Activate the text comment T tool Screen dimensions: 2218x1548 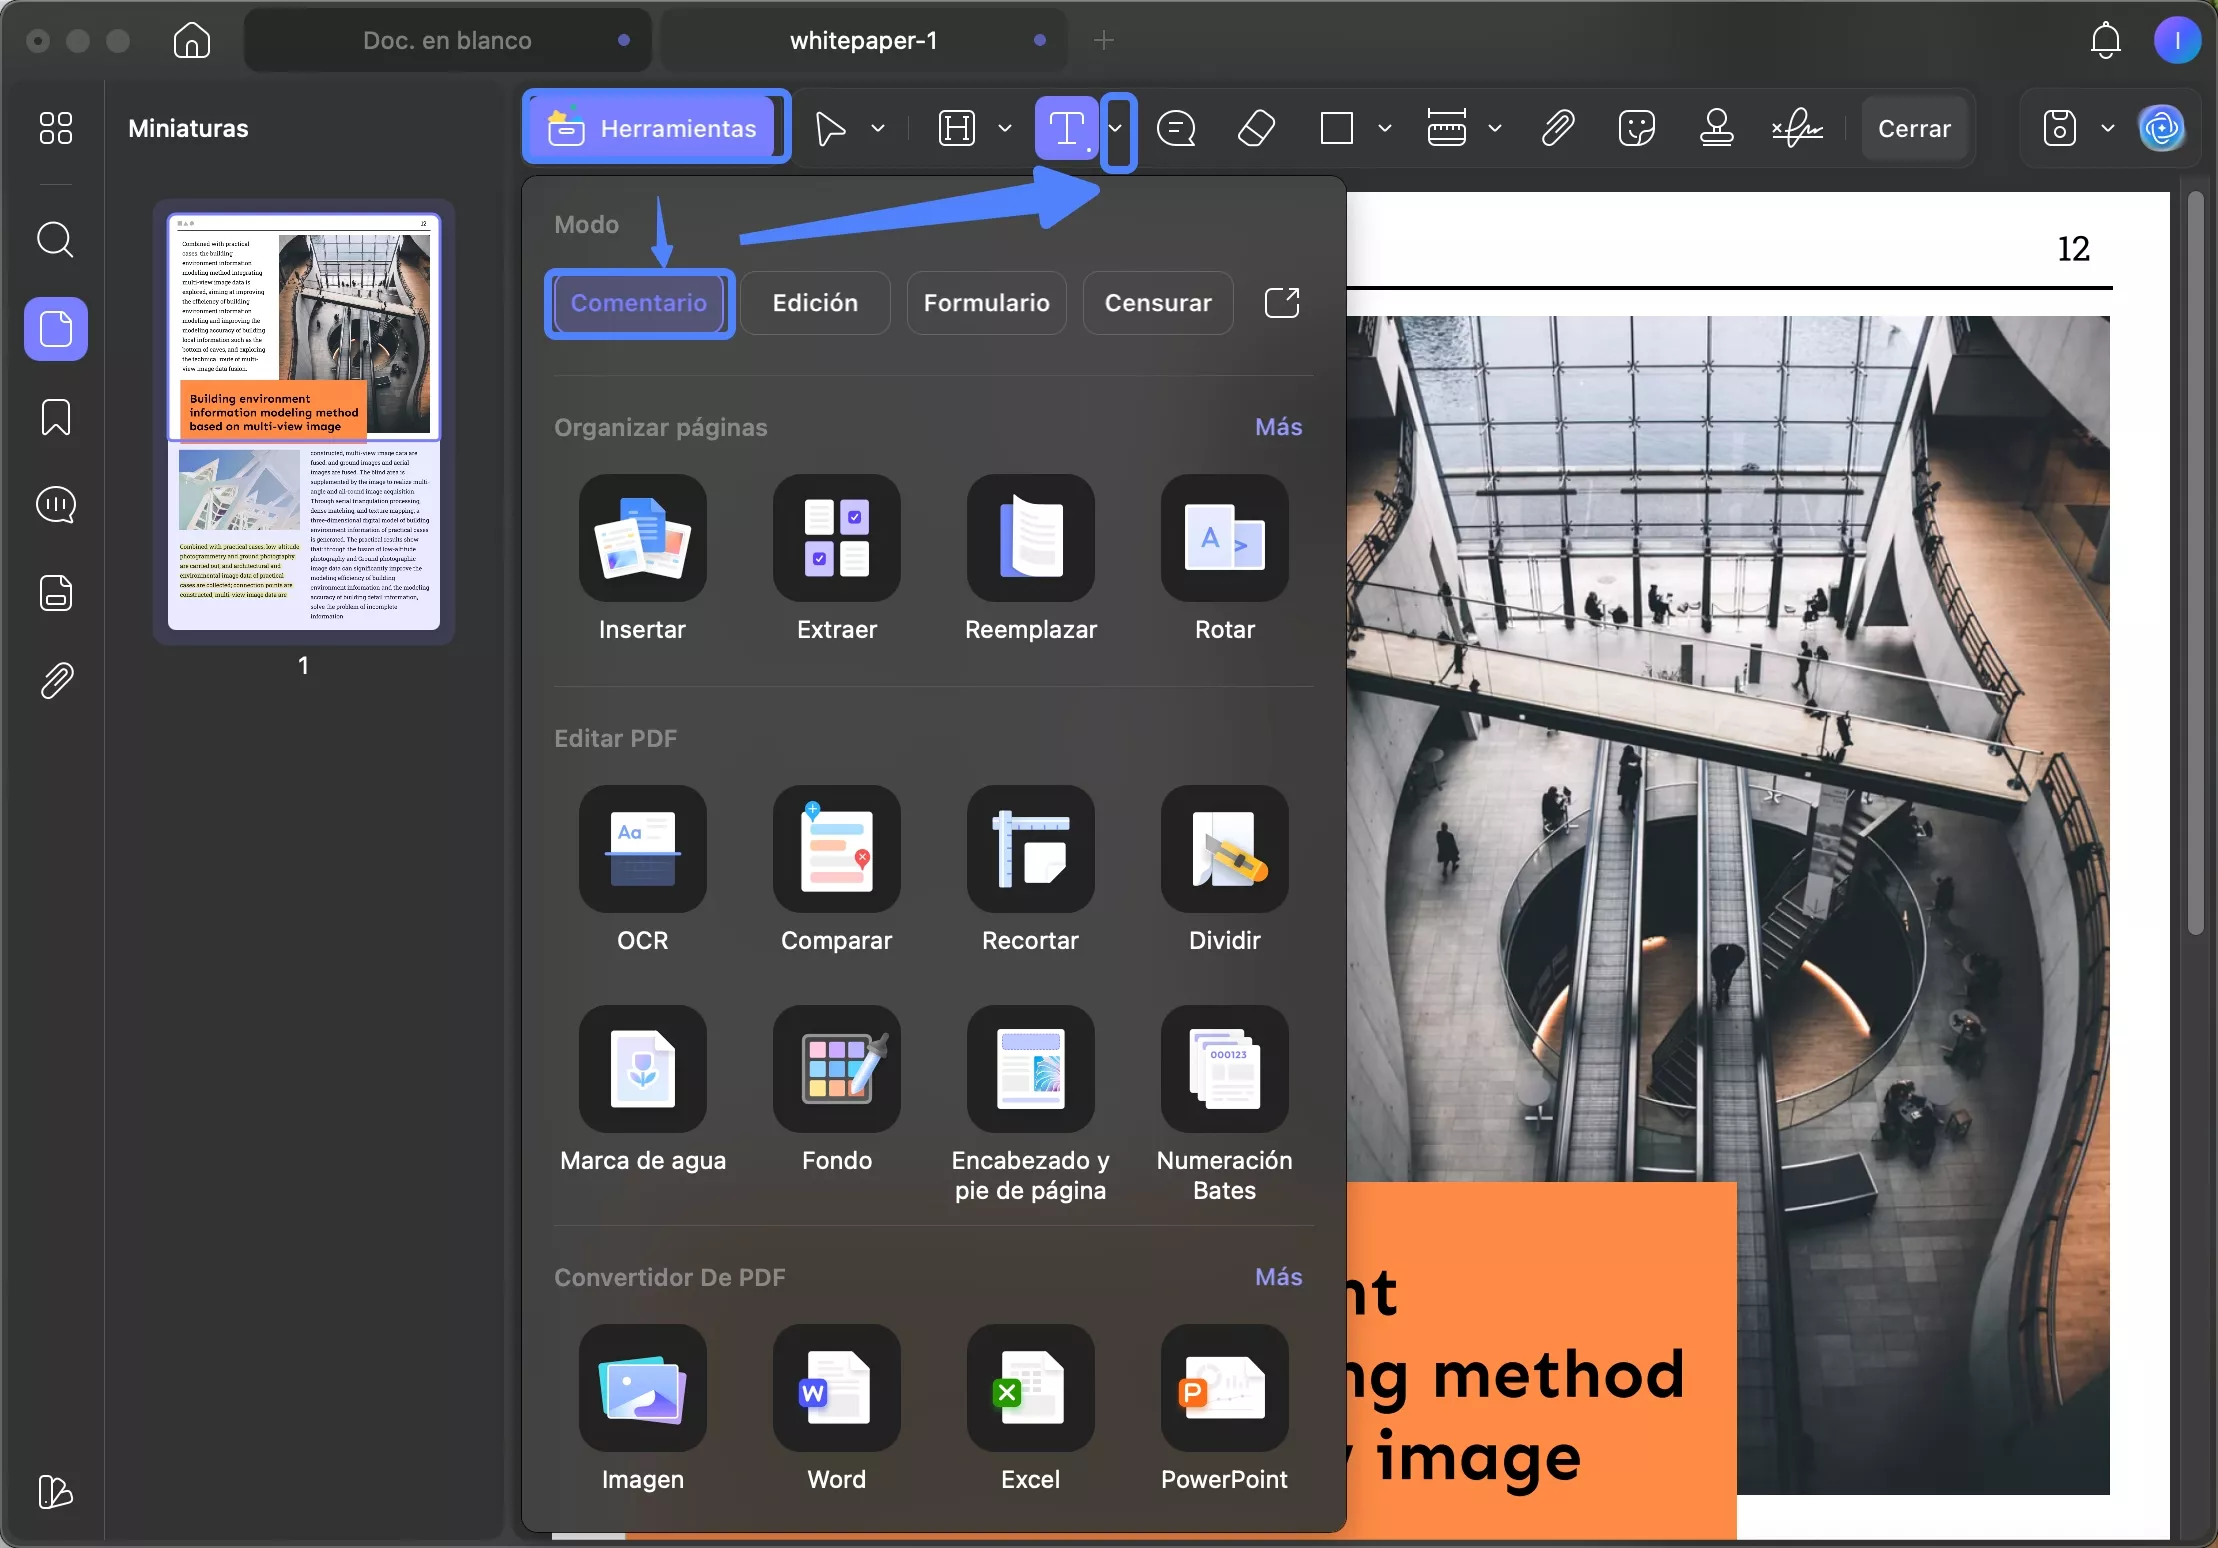click(x=1066, y=129)
